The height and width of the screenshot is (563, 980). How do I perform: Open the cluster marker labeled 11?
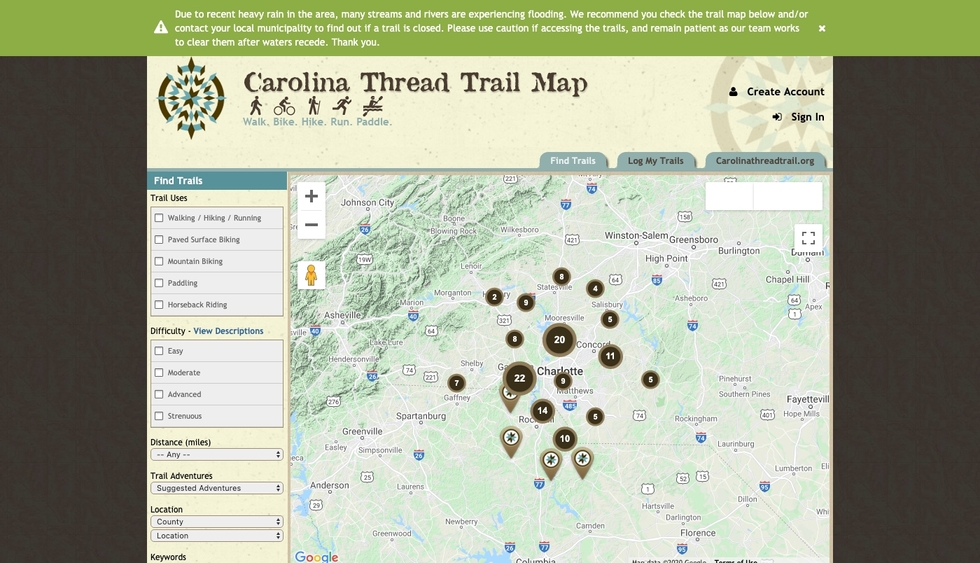click(610, 356)
